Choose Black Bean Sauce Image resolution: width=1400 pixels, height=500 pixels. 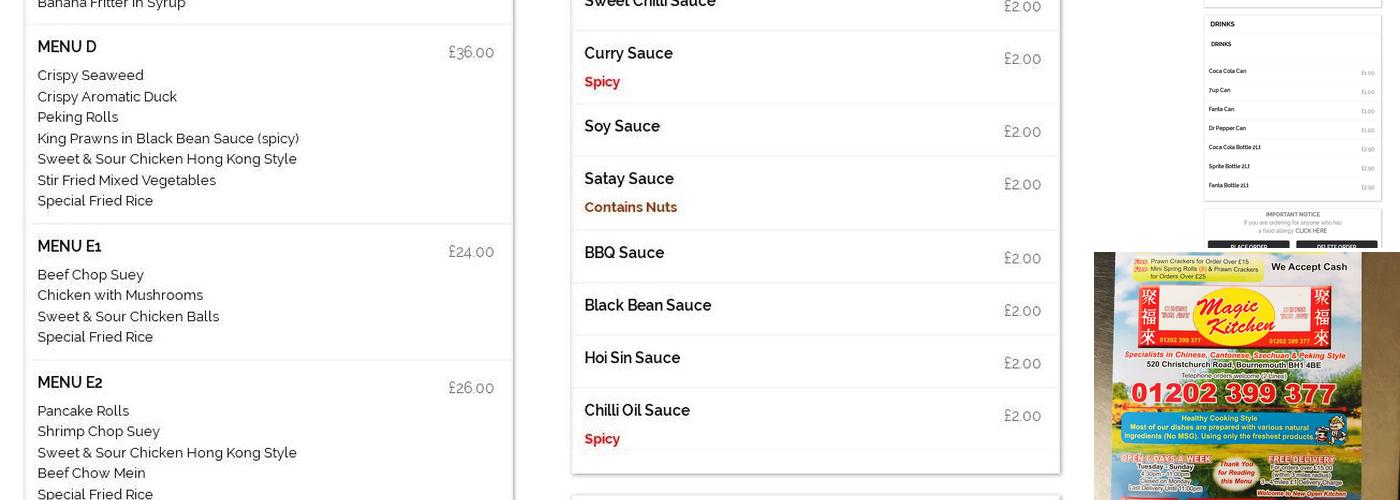pyautogui.click(x=647, y=305)
